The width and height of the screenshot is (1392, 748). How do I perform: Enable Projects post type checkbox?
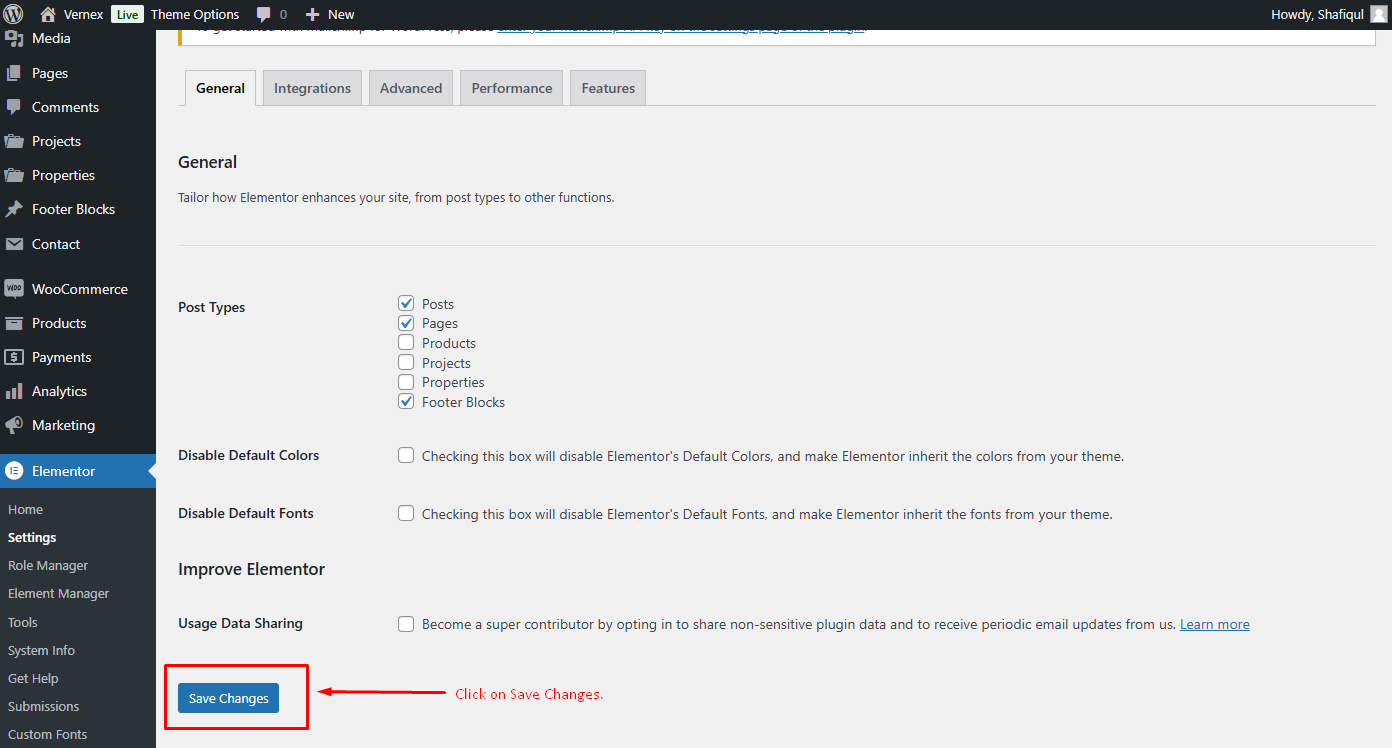pos(406,362)
